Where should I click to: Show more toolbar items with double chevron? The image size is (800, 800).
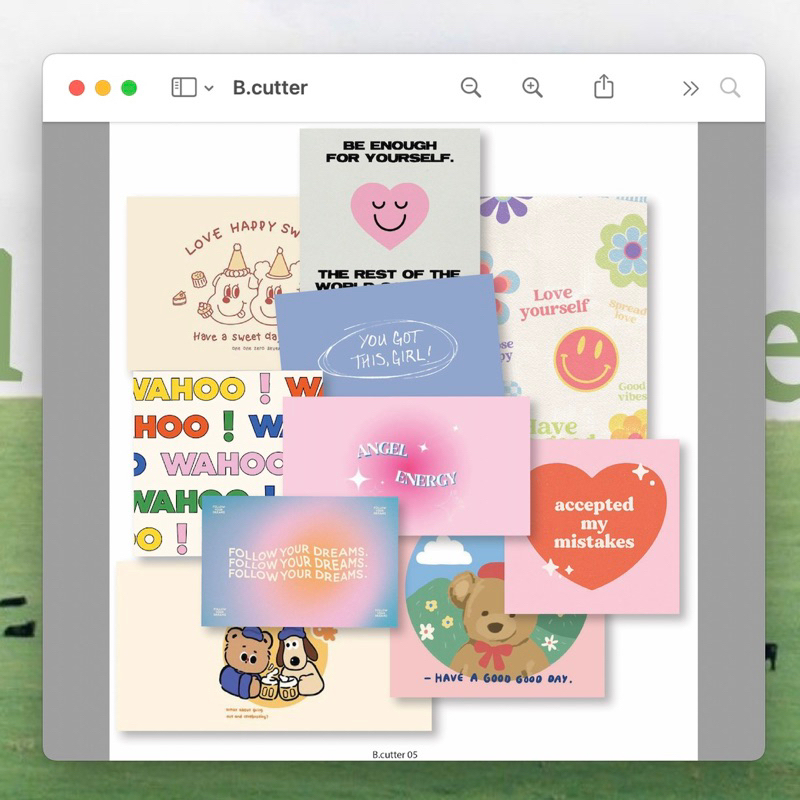click(x=690, y=88)
